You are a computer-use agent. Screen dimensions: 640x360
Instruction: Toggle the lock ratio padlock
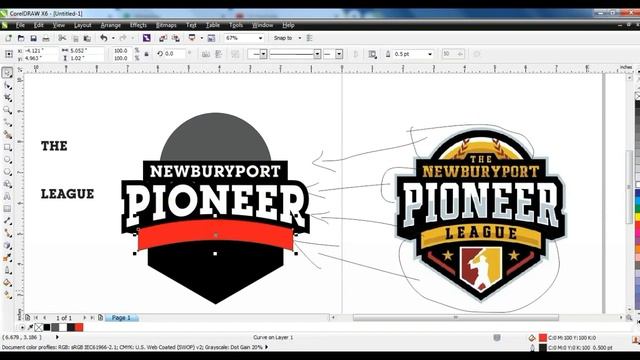(146, 54)
